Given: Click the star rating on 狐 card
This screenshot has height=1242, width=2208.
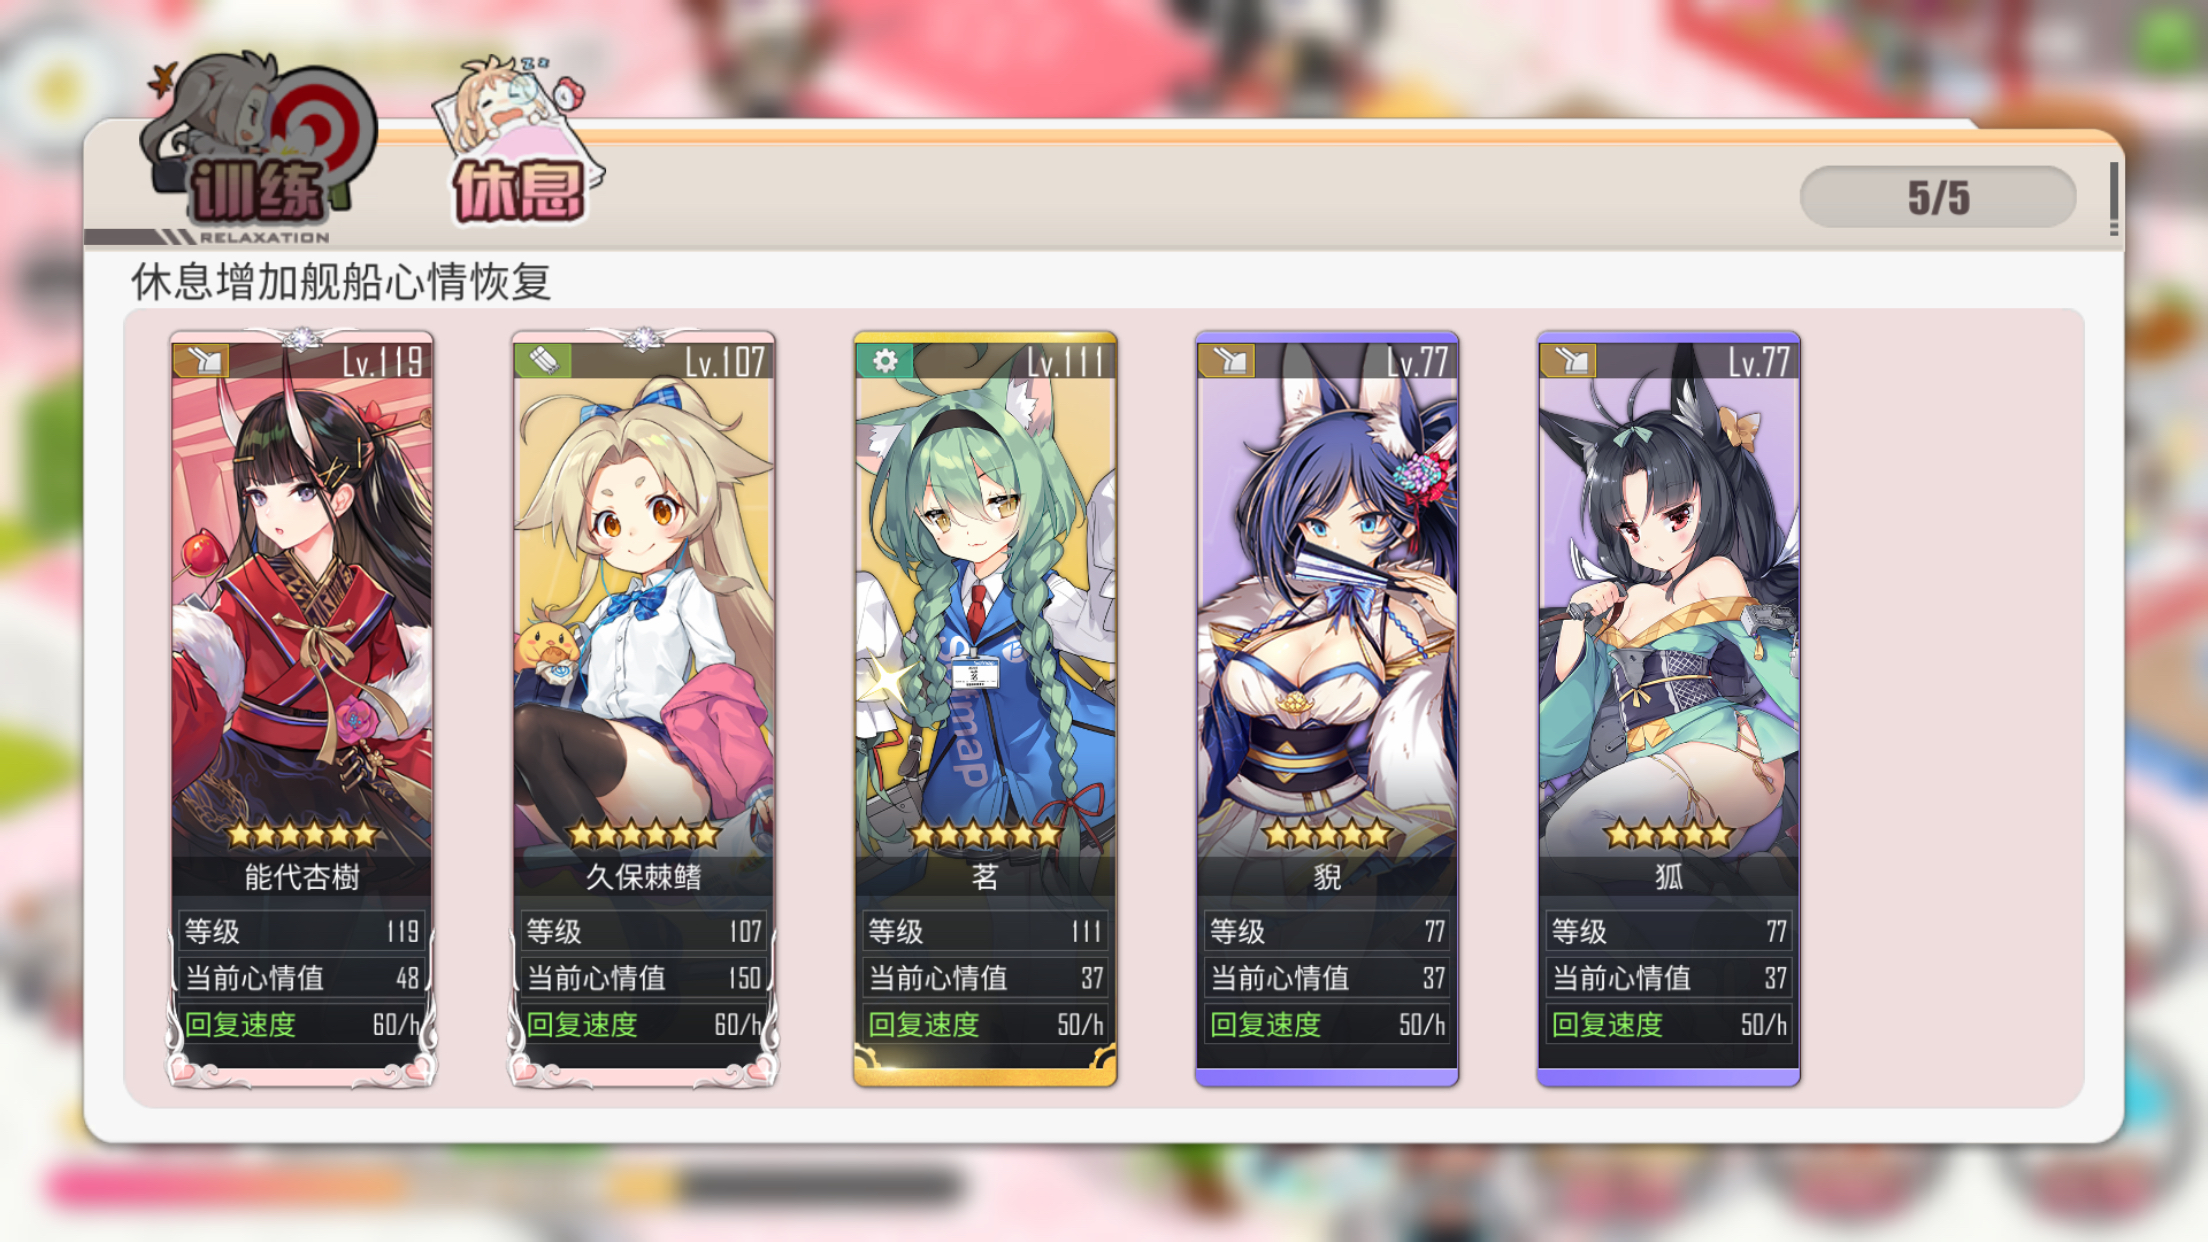Looking at the screenshot, I should pos(1669,833).
